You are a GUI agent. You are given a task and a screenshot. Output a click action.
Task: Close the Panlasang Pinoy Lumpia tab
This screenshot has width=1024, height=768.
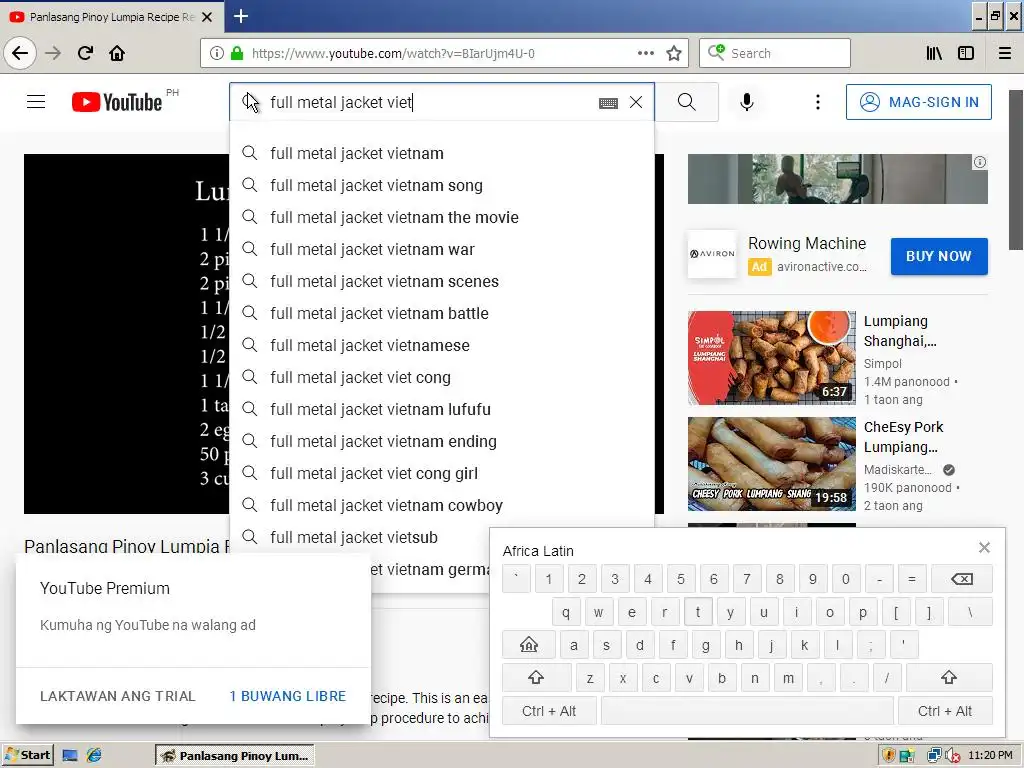[x=207, y=17]
